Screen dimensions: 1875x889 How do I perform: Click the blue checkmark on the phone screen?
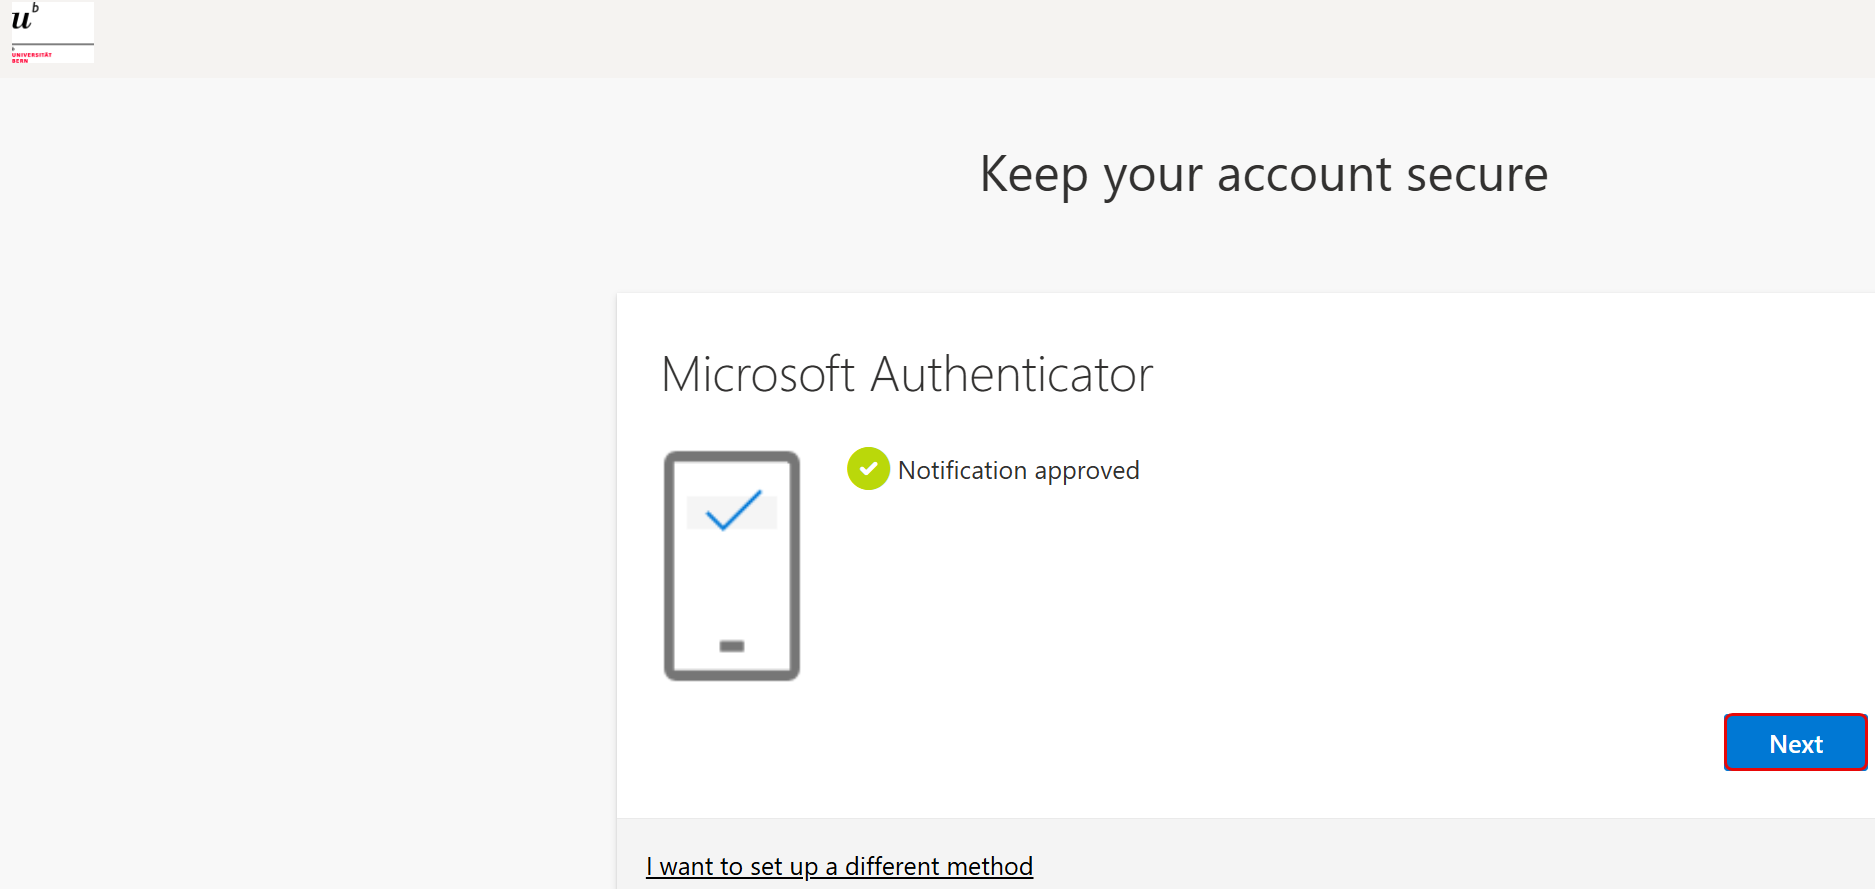pyautogui.click(x=734, y=510)
